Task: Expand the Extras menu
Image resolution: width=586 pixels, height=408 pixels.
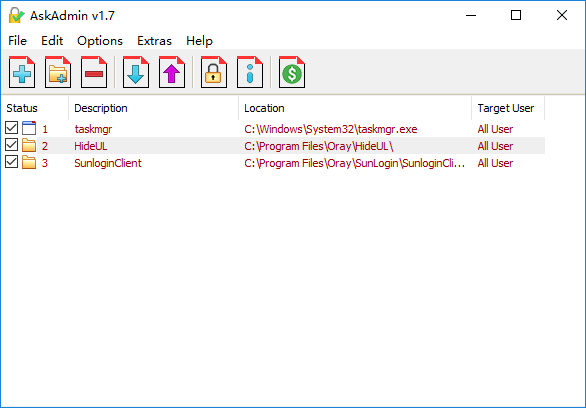Action: [x=154, y=41]
